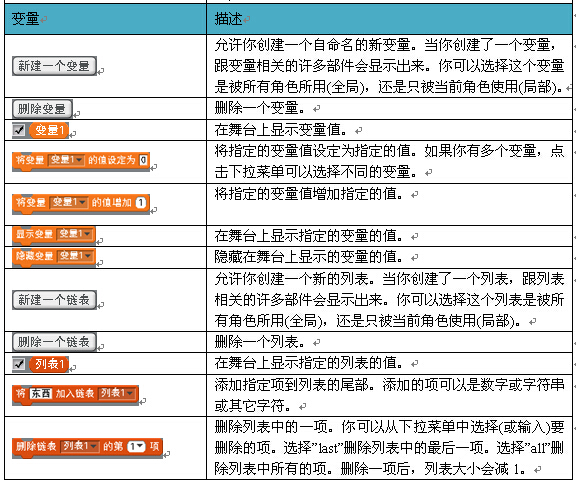The image size is (576, 480).
Task: Click the 描述 column header
Action: (389, 19)
